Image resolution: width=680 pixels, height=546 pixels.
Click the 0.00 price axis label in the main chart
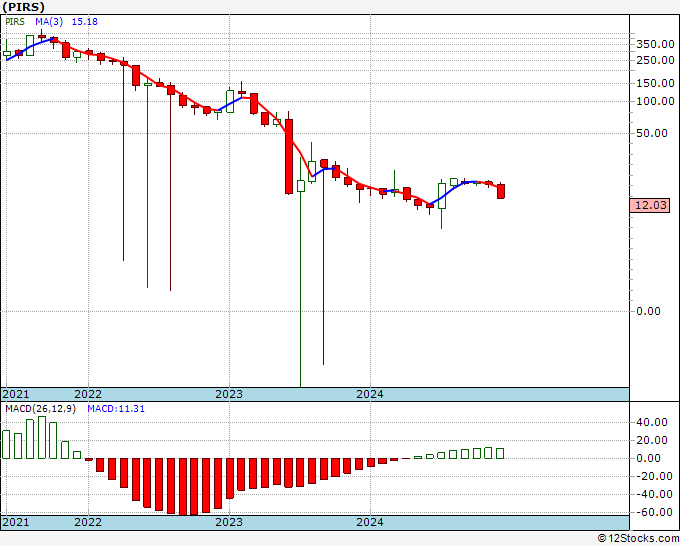[x=648, y=311]
